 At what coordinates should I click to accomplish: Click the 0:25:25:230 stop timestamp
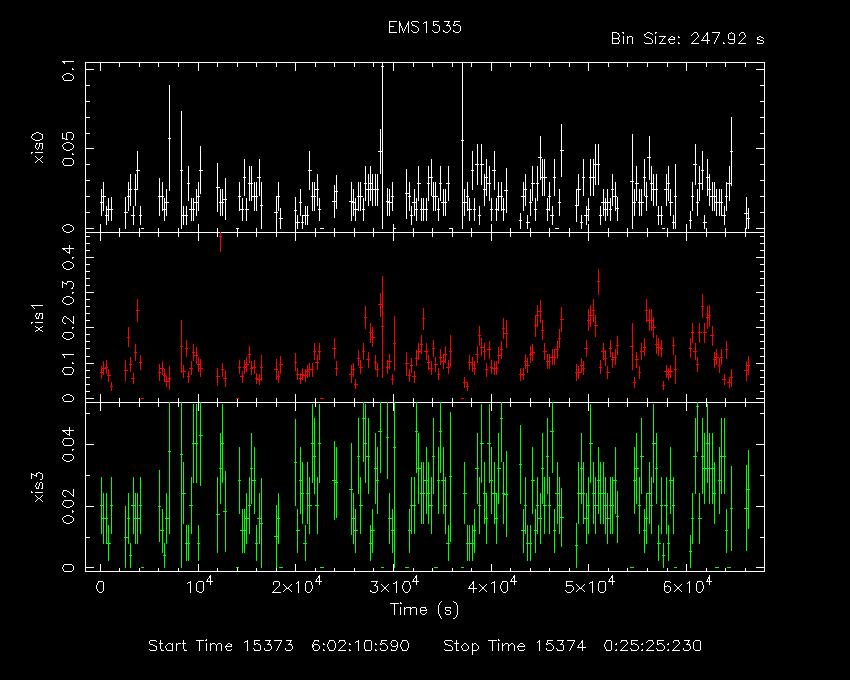coord(653,646)
